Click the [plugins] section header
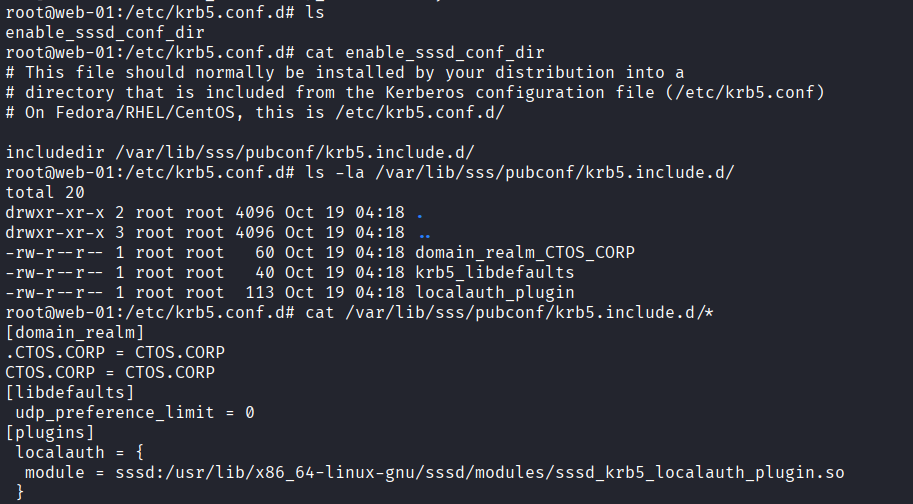913x504 pixels. coord(49,432)
